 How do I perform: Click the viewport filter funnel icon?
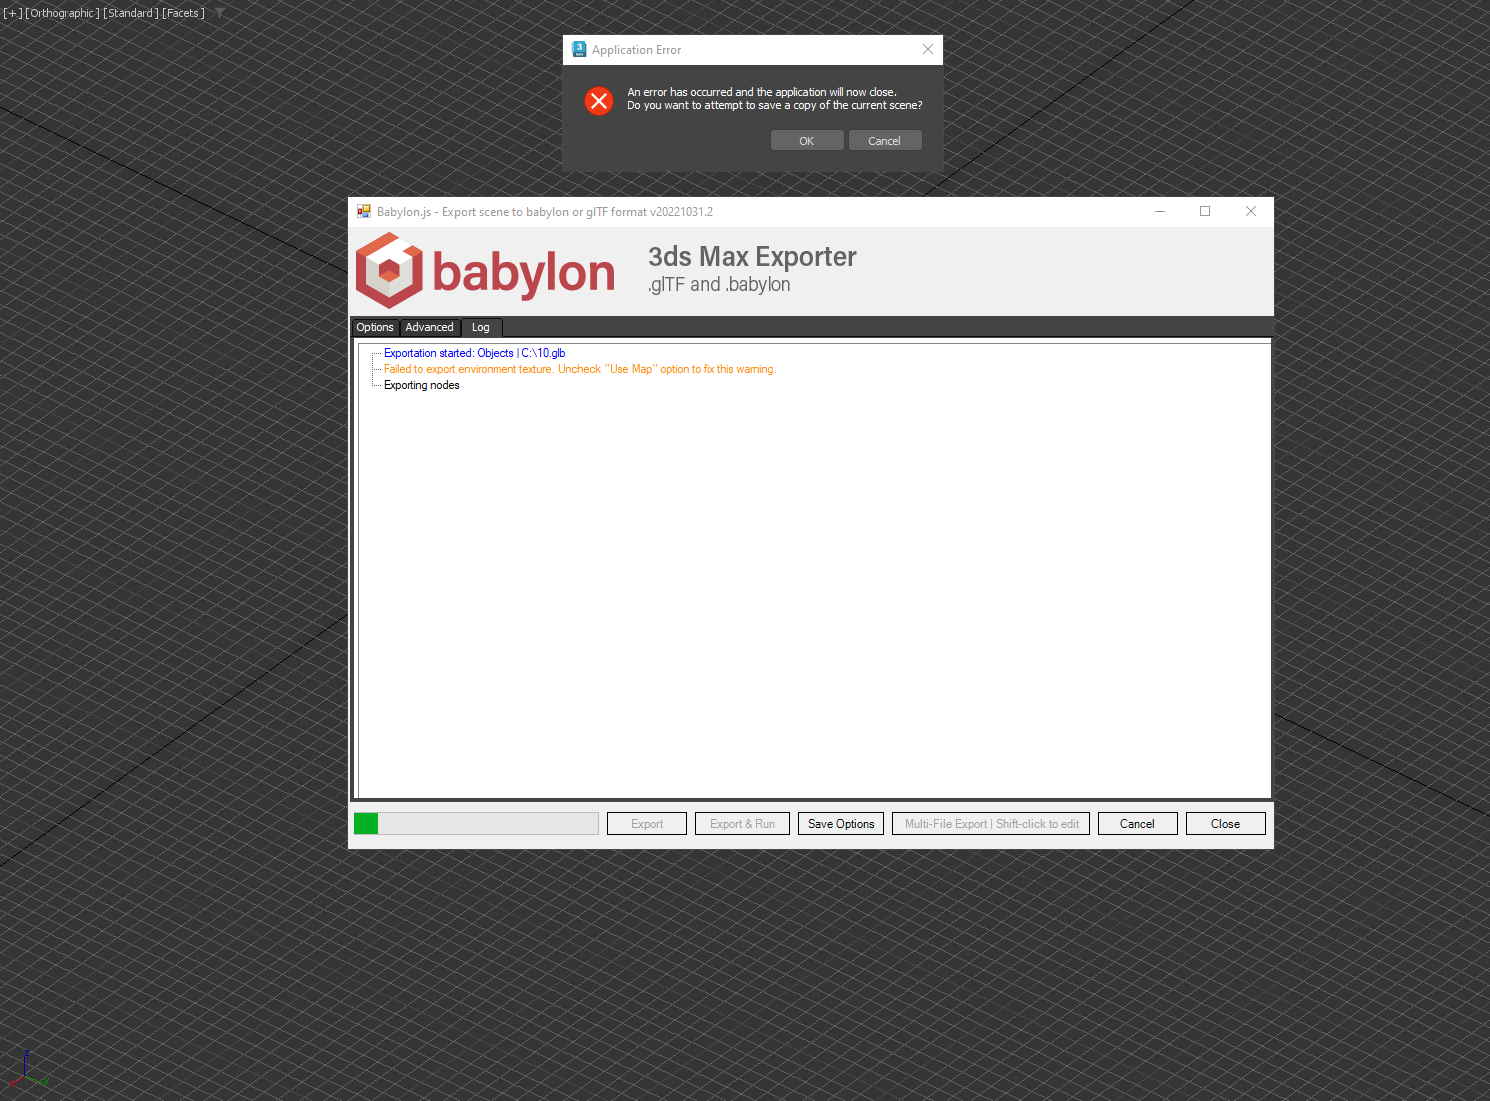click(219, 13)
